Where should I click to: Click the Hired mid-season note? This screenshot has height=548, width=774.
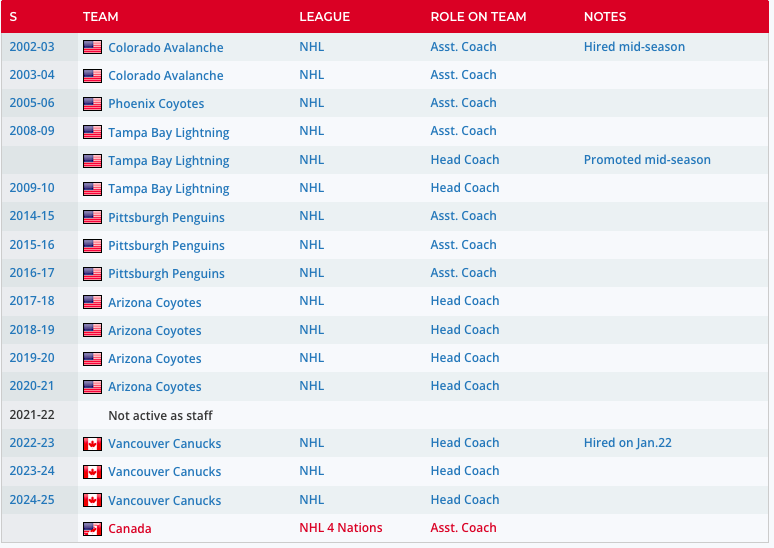point(634,47)
